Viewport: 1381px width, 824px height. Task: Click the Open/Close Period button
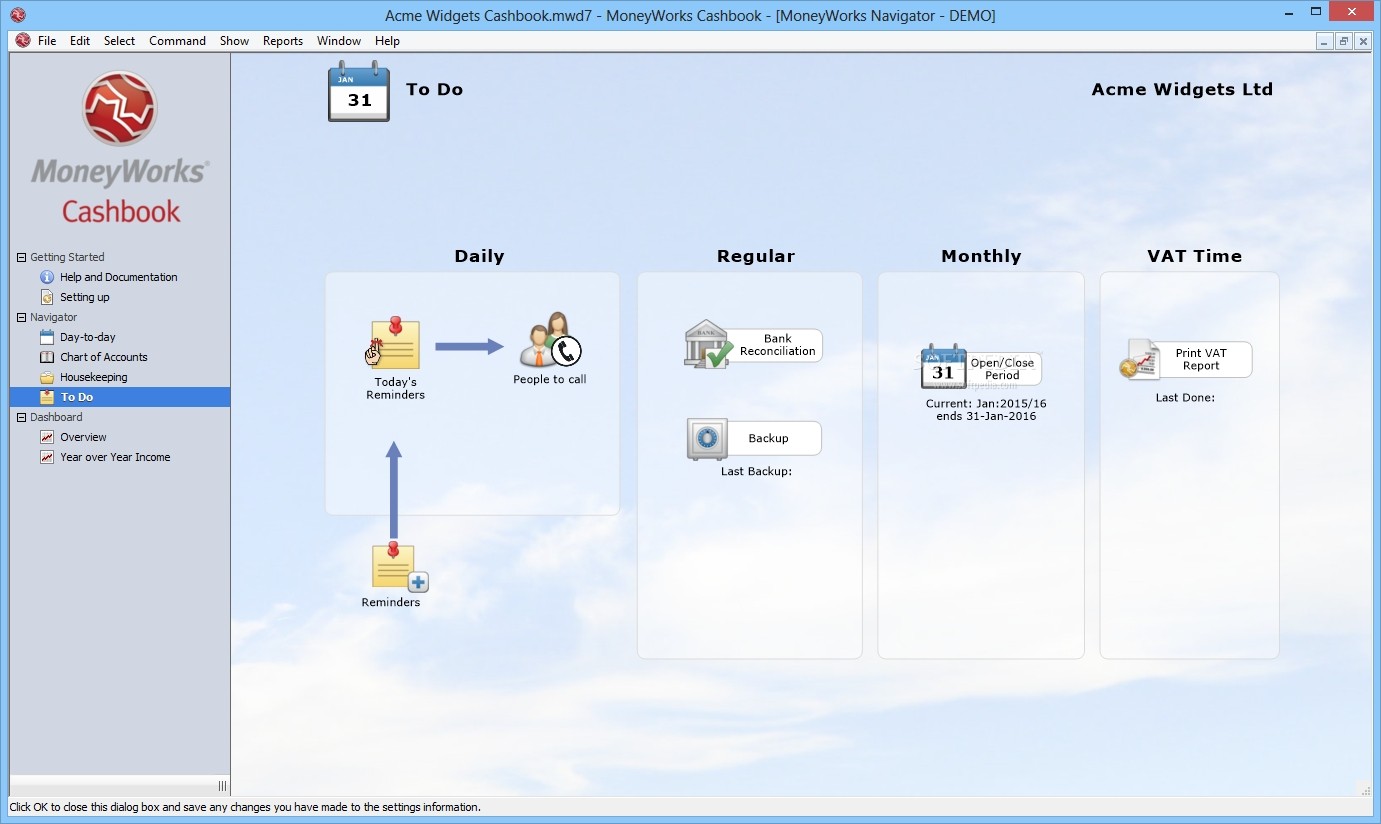[x=1002, y=369]
